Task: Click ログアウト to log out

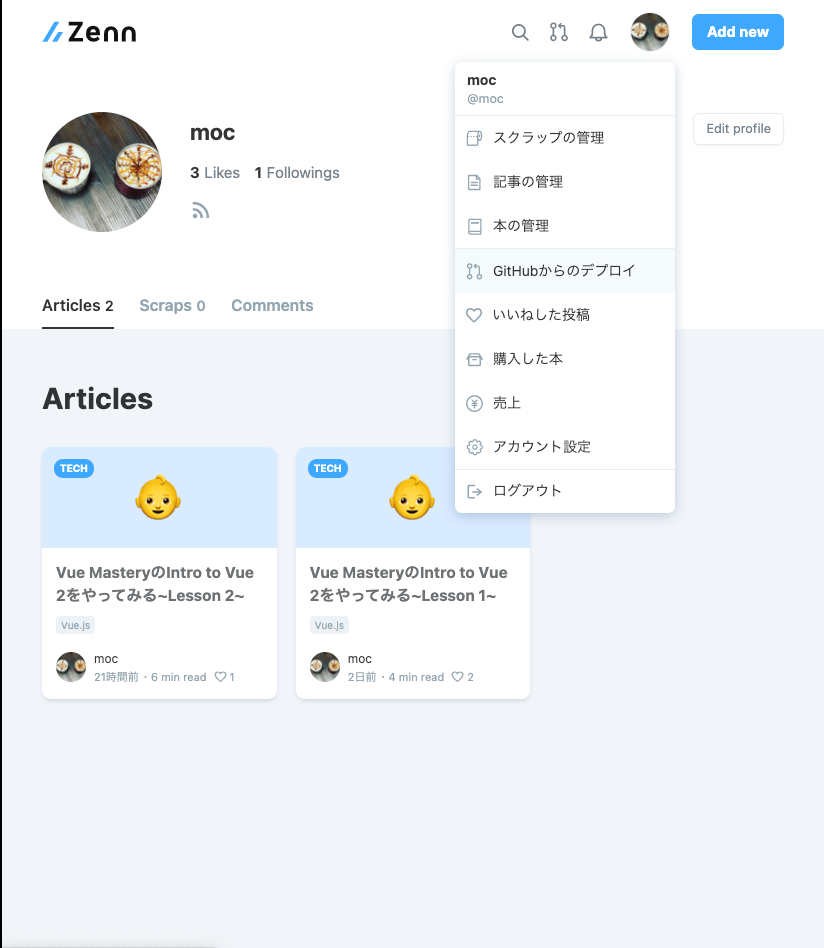Action: [565, 491]
